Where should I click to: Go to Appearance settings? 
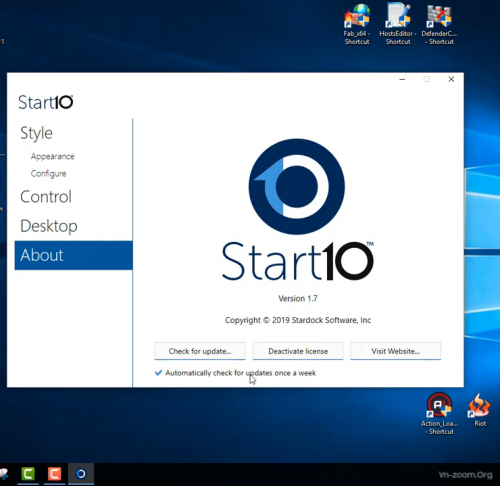(53, 156)
